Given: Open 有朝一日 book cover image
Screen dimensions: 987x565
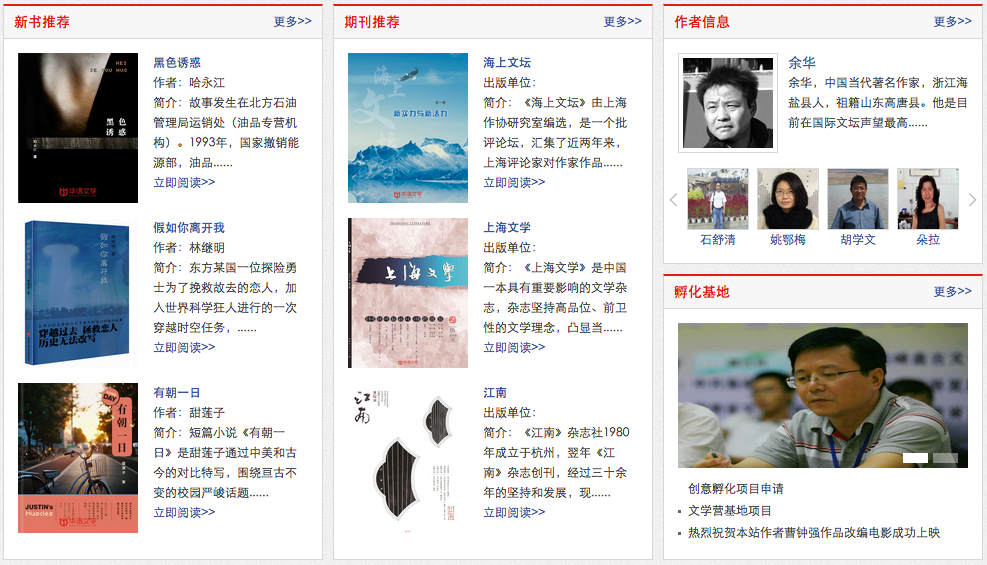Looking at the screenshot, I should coord(78,458).
